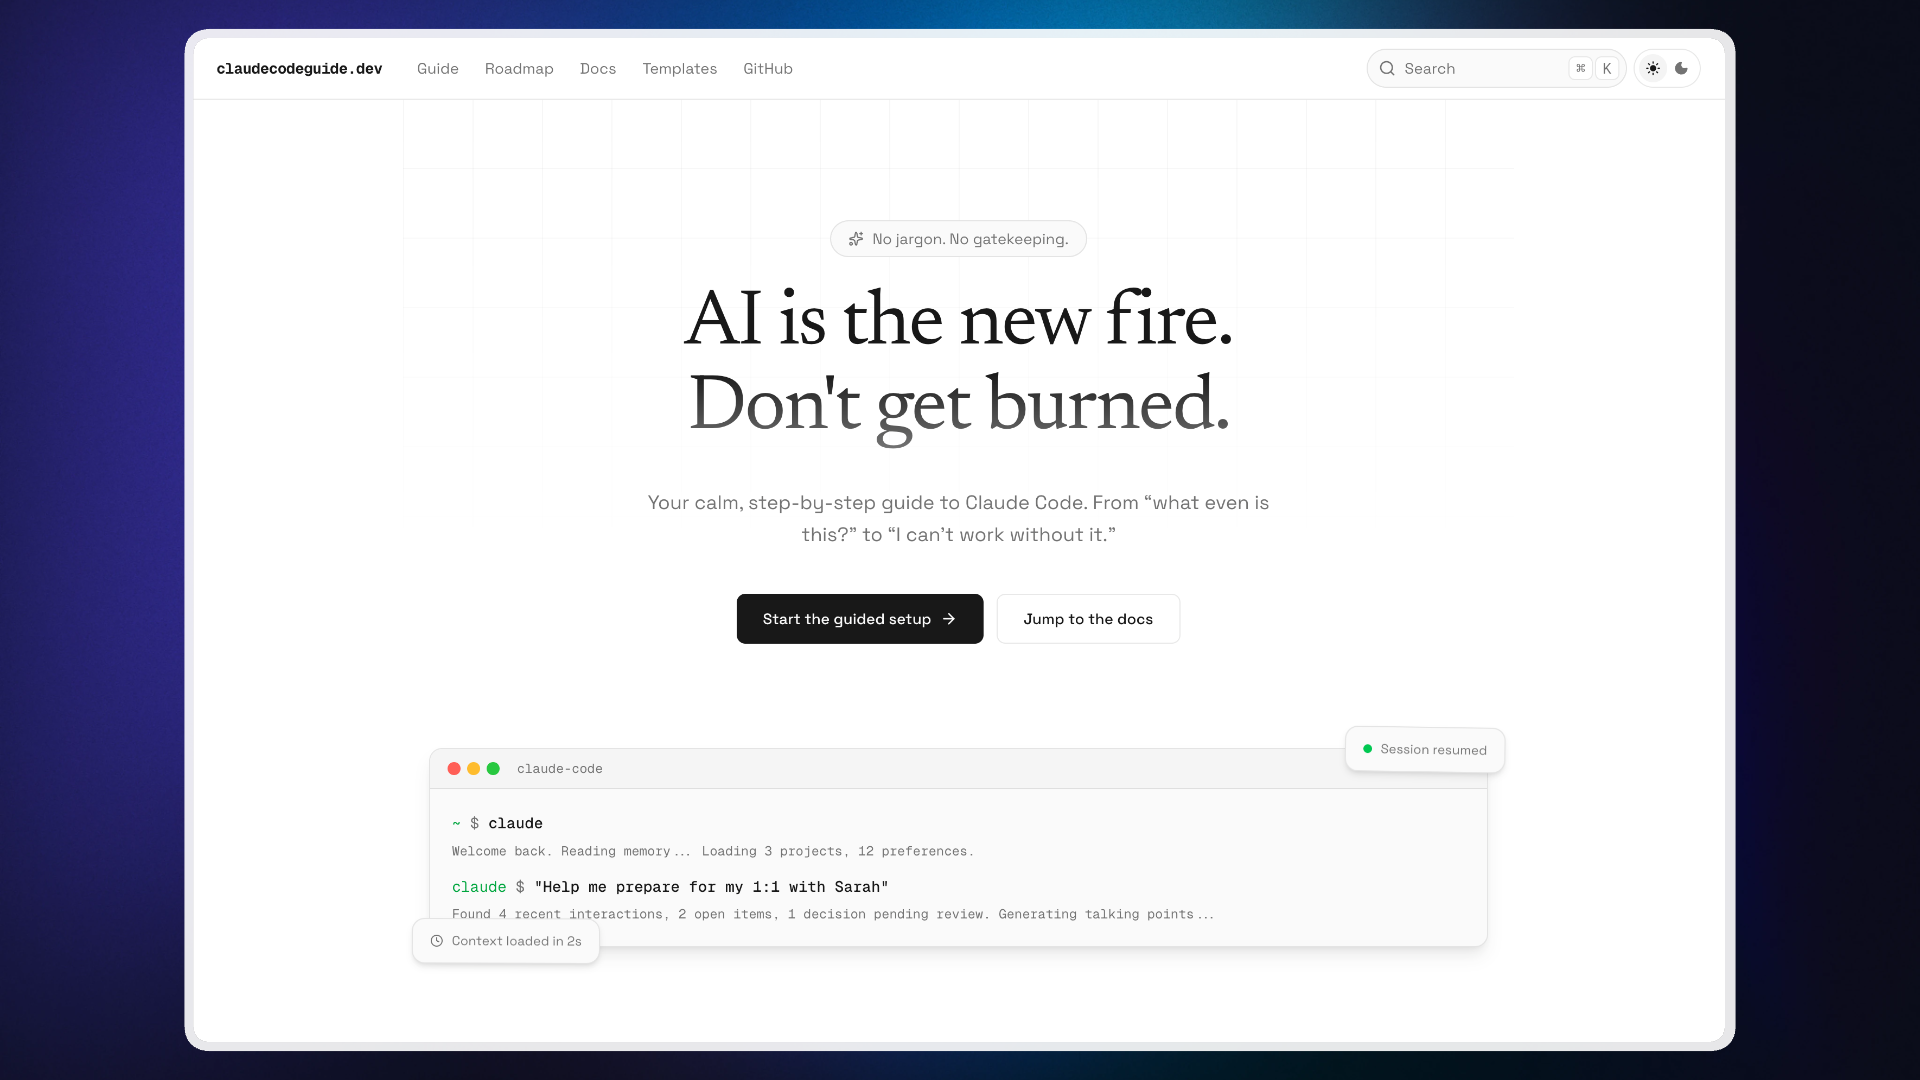Click Jump to the docs button
1920x1080 pixels.
pos(1088,619)
